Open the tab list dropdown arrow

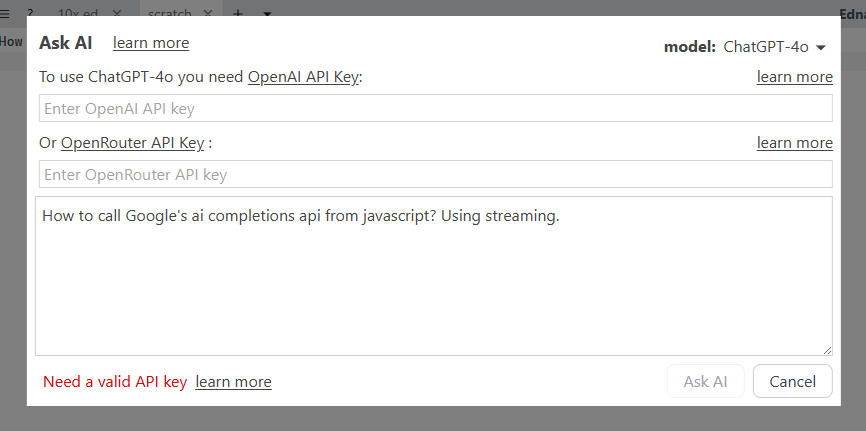click(x=267, y=13)
